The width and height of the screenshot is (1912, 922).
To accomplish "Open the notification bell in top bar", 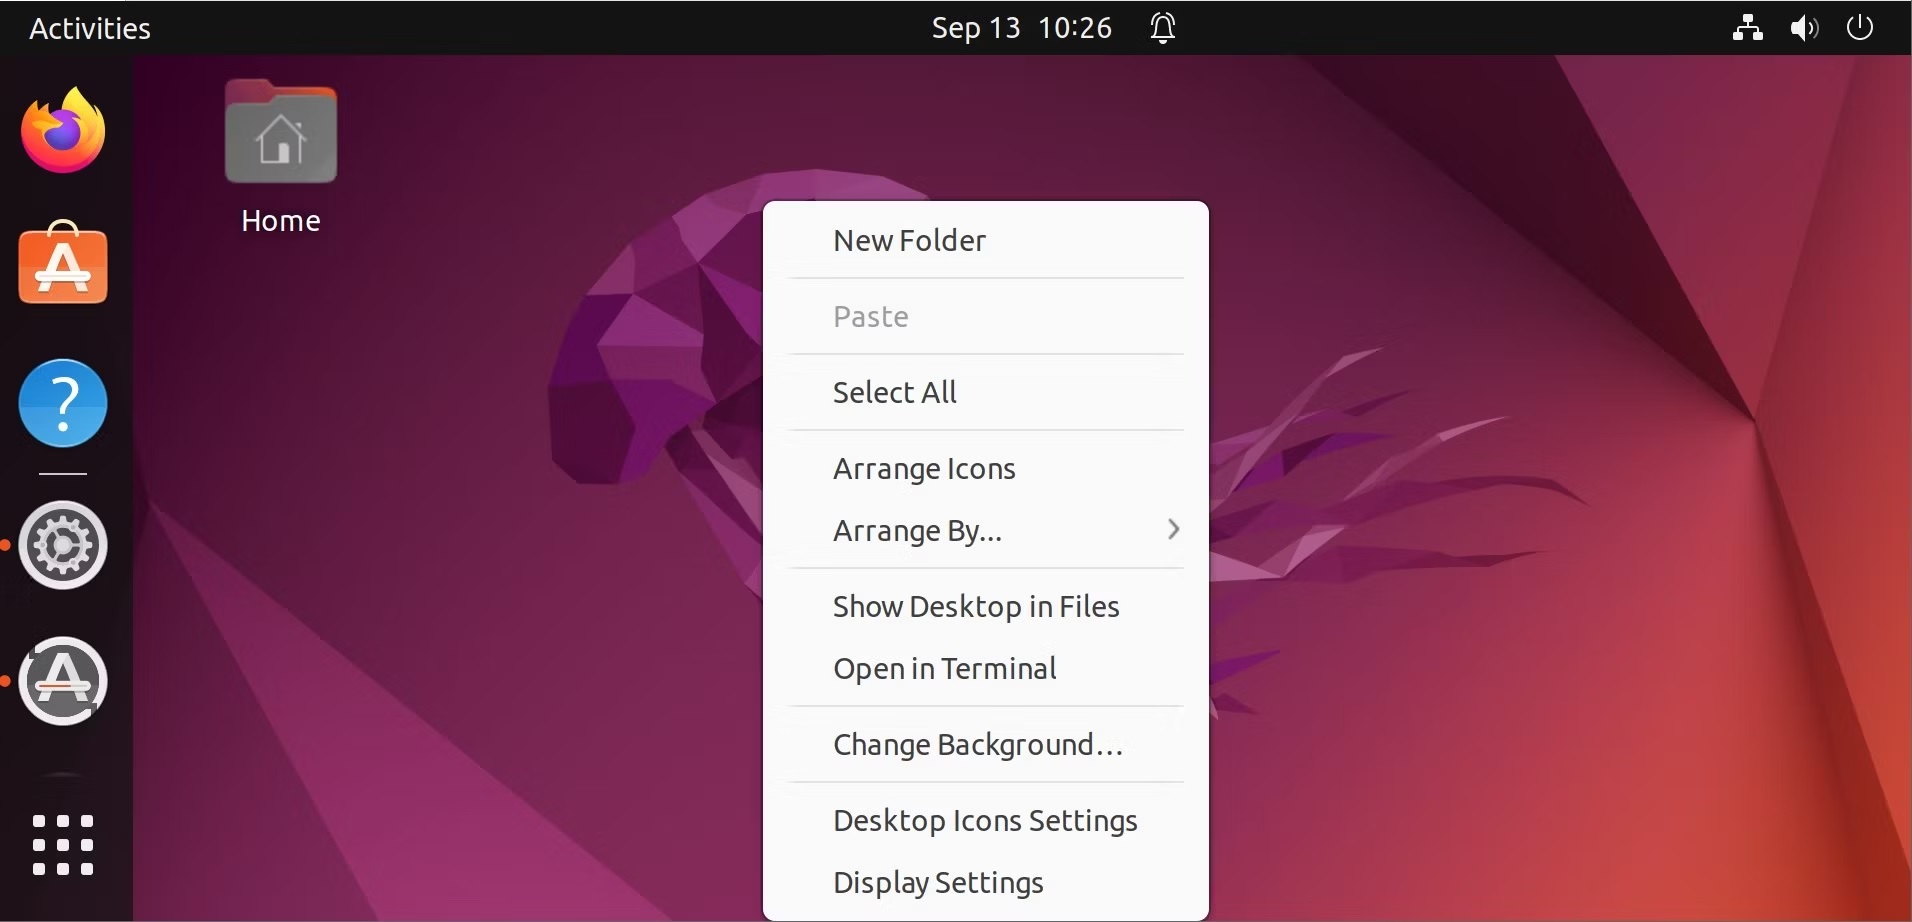I will click(x=1162, y=28).
